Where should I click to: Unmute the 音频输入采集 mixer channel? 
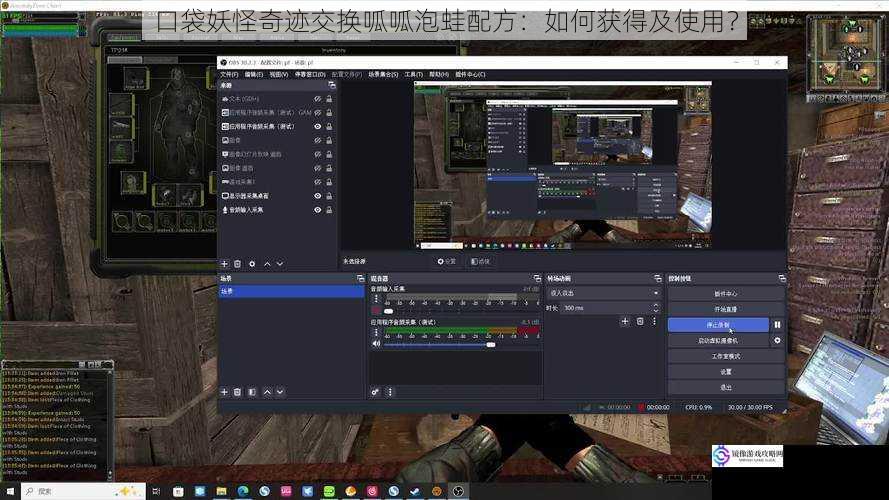point(376,311)
